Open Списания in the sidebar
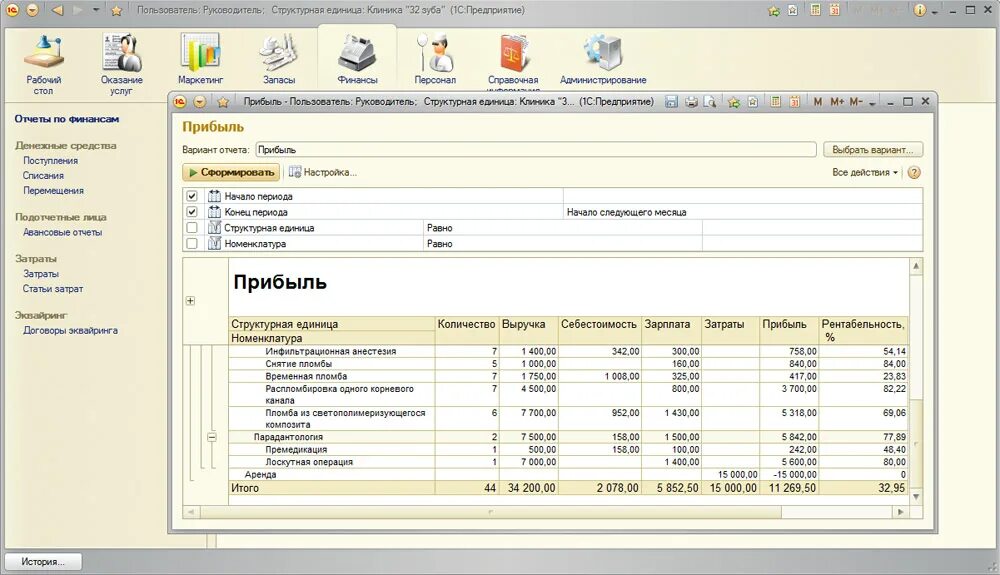 43,175
